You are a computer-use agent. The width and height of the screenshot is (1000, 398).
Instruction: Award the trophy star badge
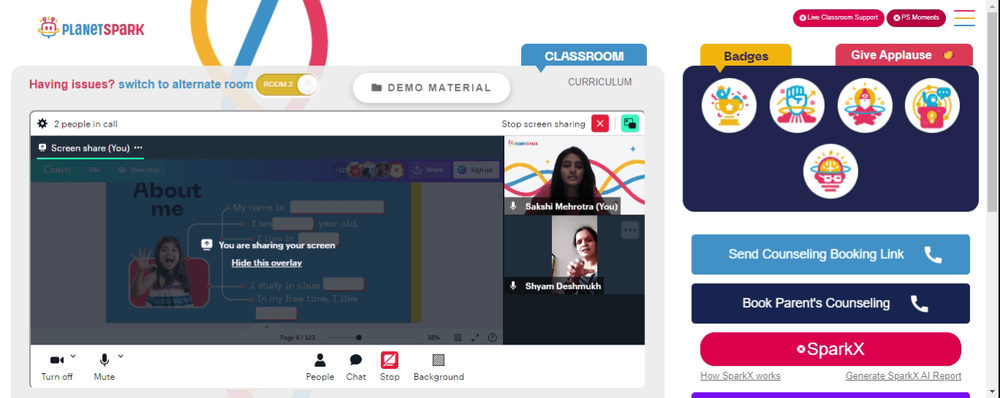729,105
